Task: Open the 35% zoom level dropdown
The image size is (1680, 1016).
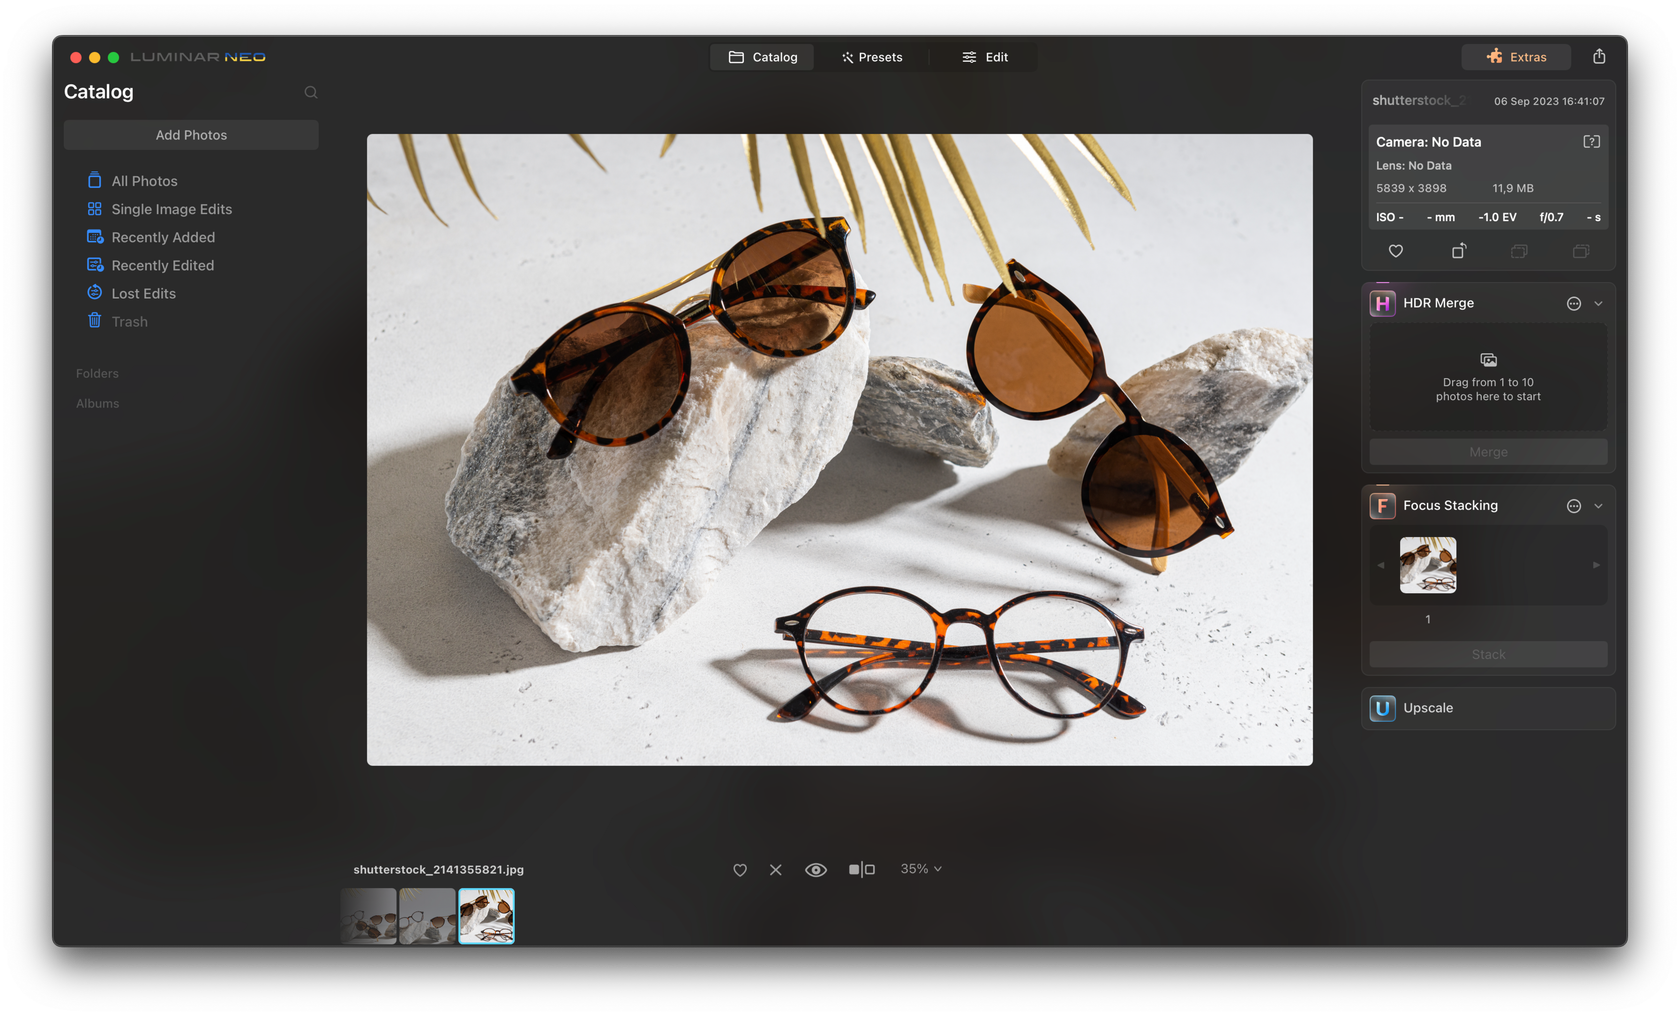Action: pos(921,869)
